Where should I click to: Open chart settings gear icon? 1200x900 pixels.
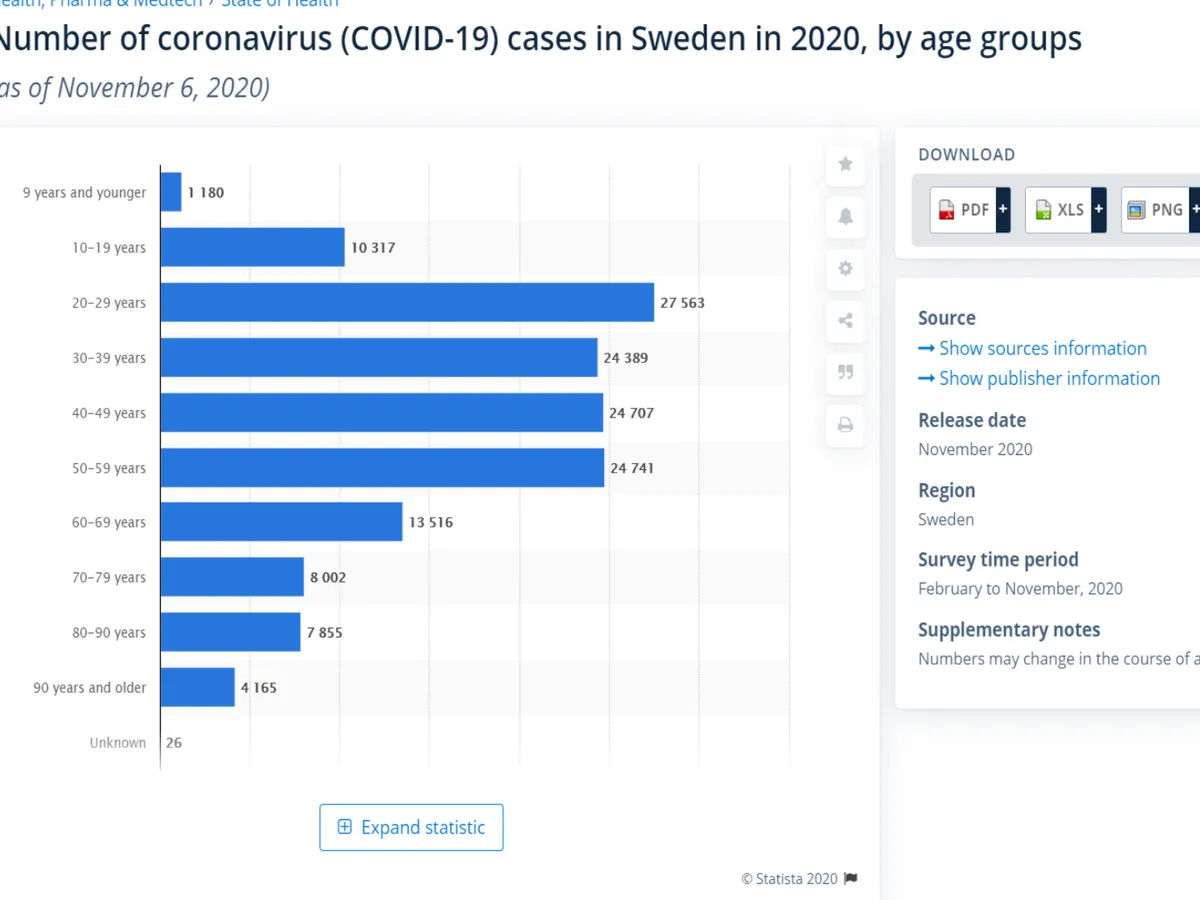[845, 268]
